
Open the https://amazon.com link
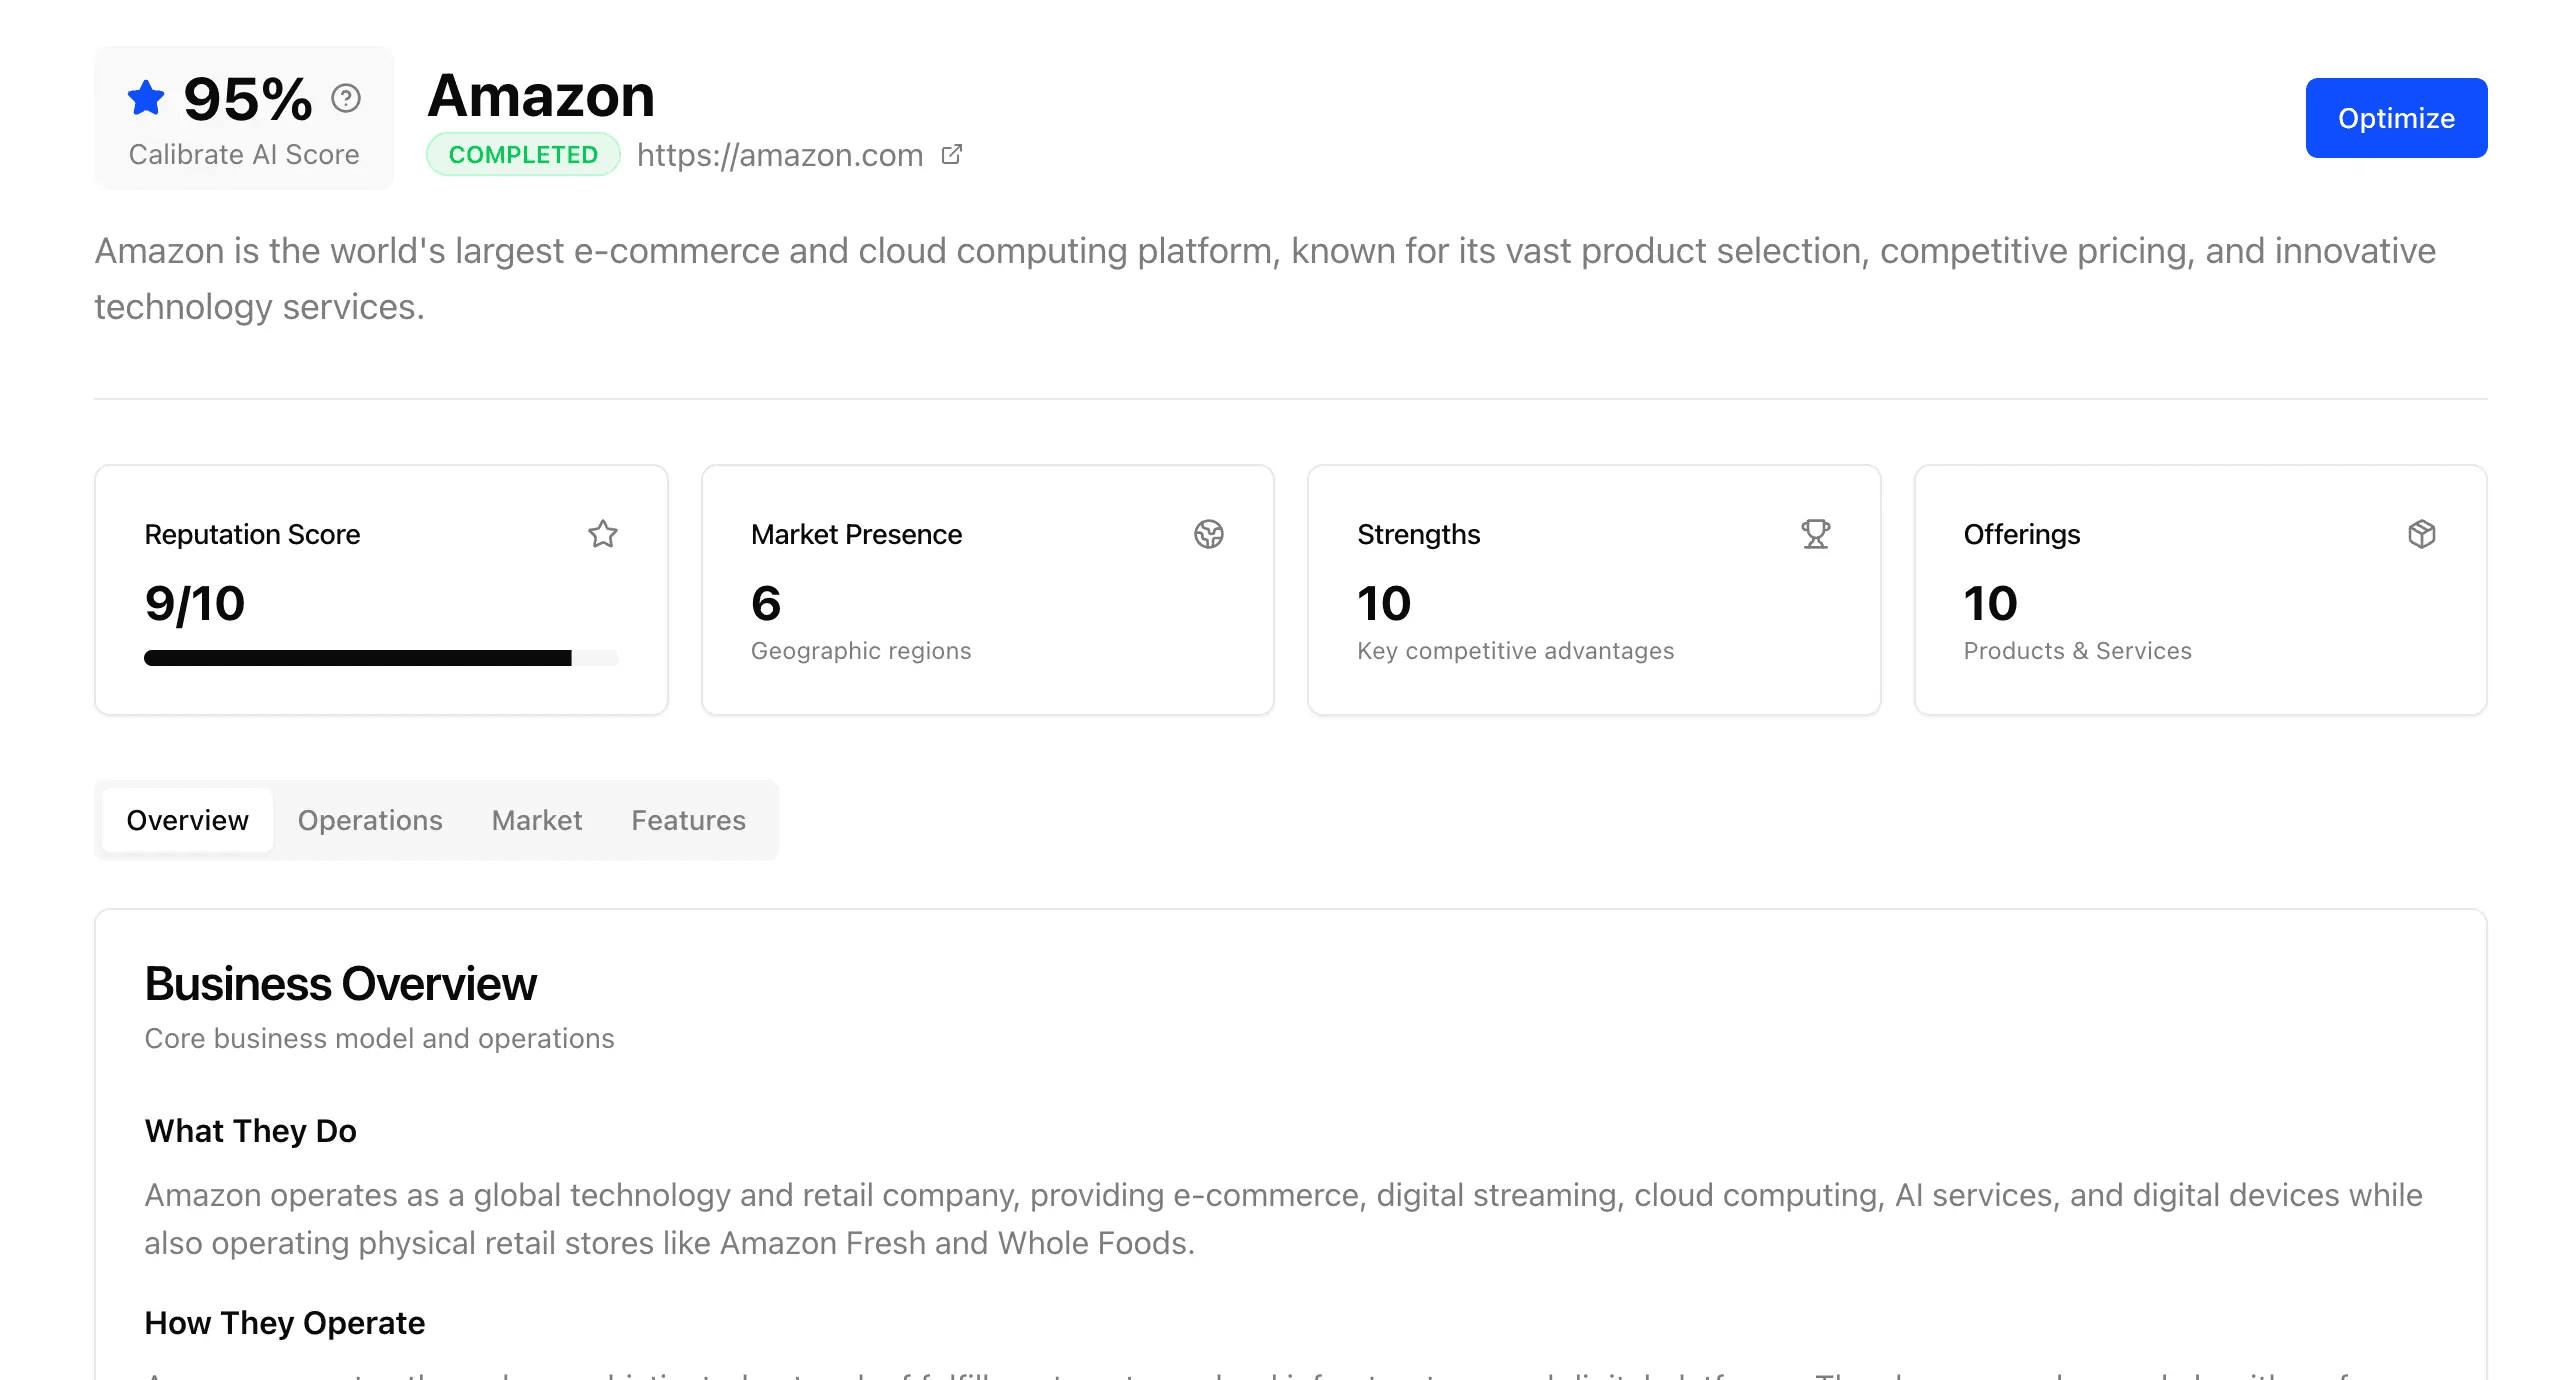(x=779, y=155)
